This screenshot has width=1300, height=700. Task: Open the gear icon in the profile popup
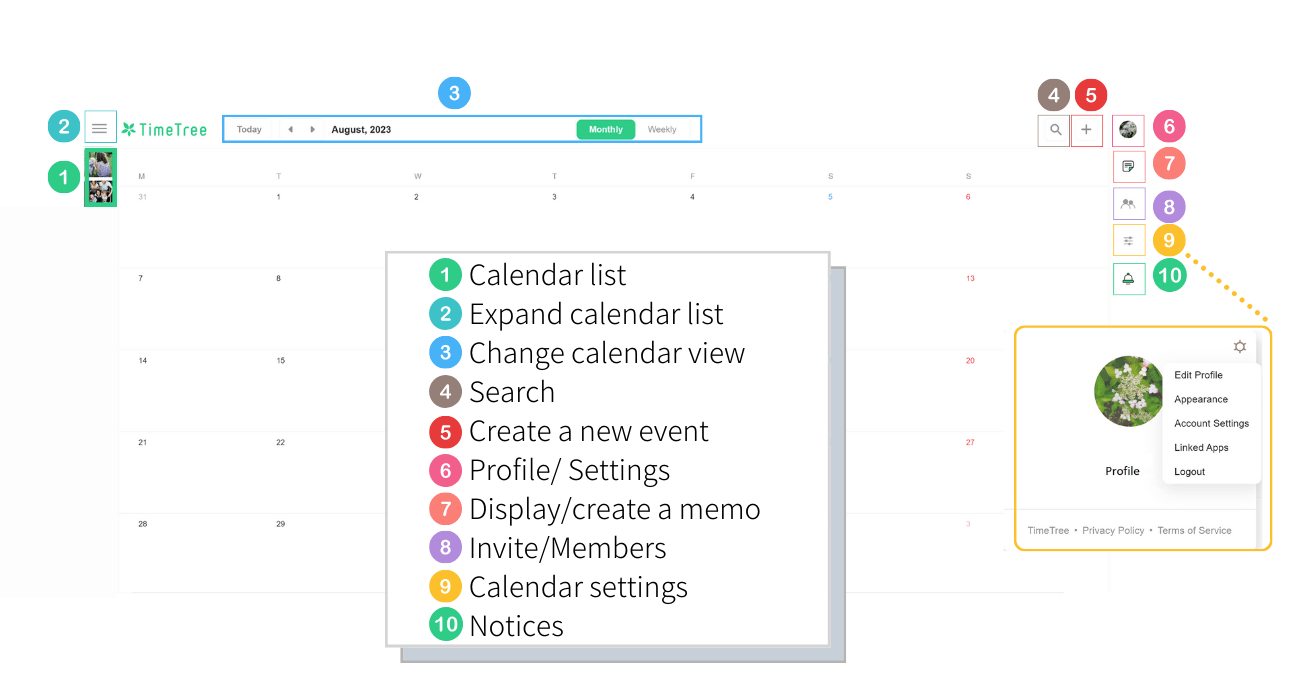pyautogui.click(x=1239, y=347)
